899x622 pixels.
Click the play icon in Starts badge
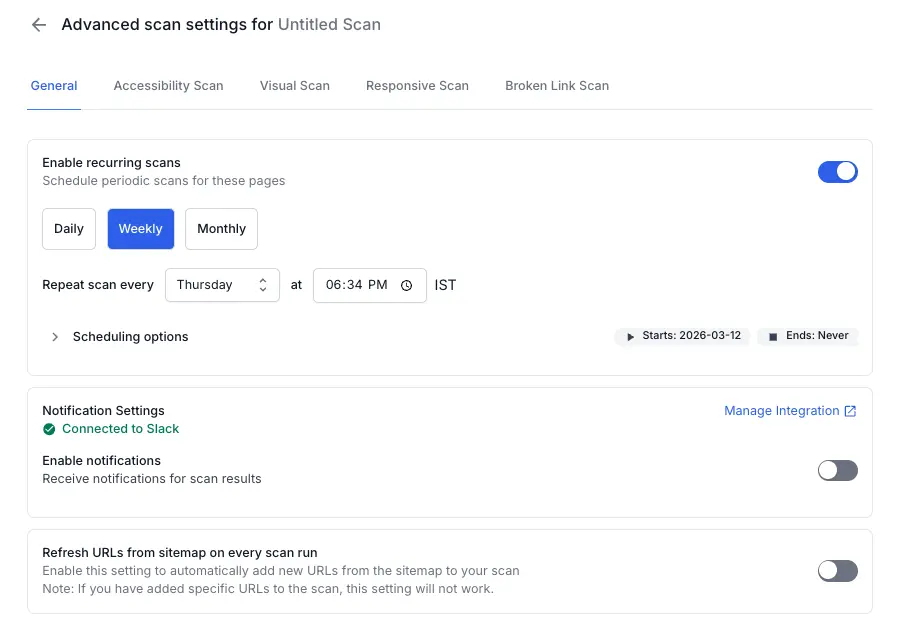click(630, 337)
